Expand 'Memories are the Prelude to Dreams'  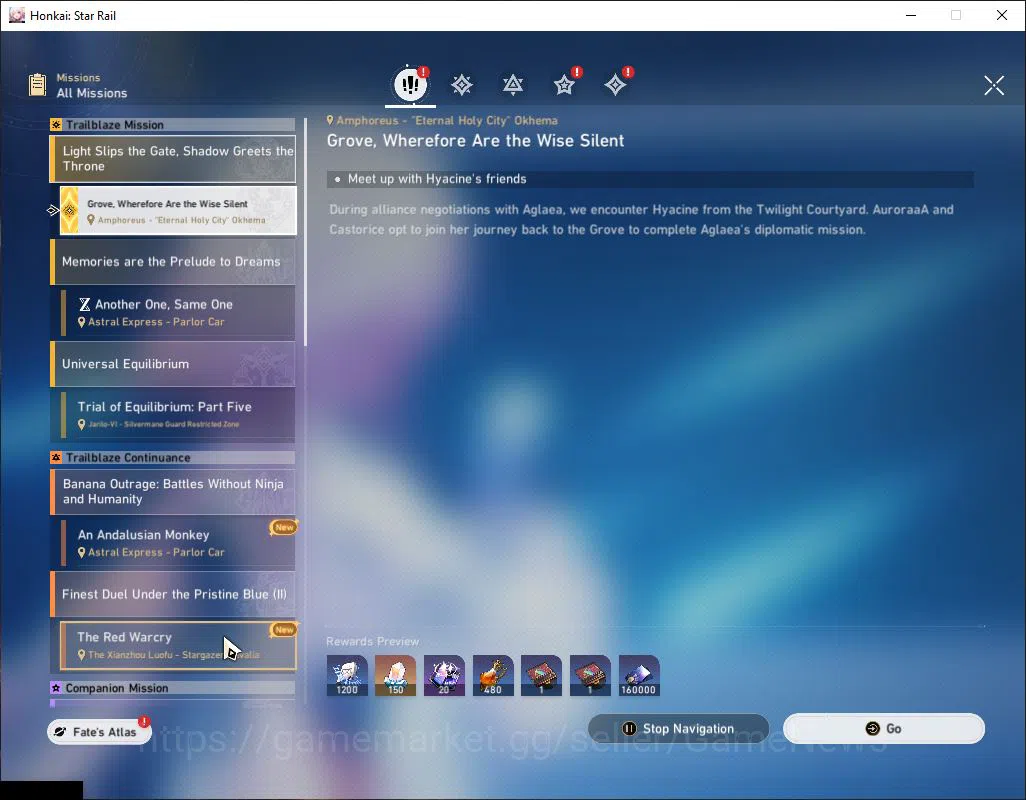click(x=173, y=262)
